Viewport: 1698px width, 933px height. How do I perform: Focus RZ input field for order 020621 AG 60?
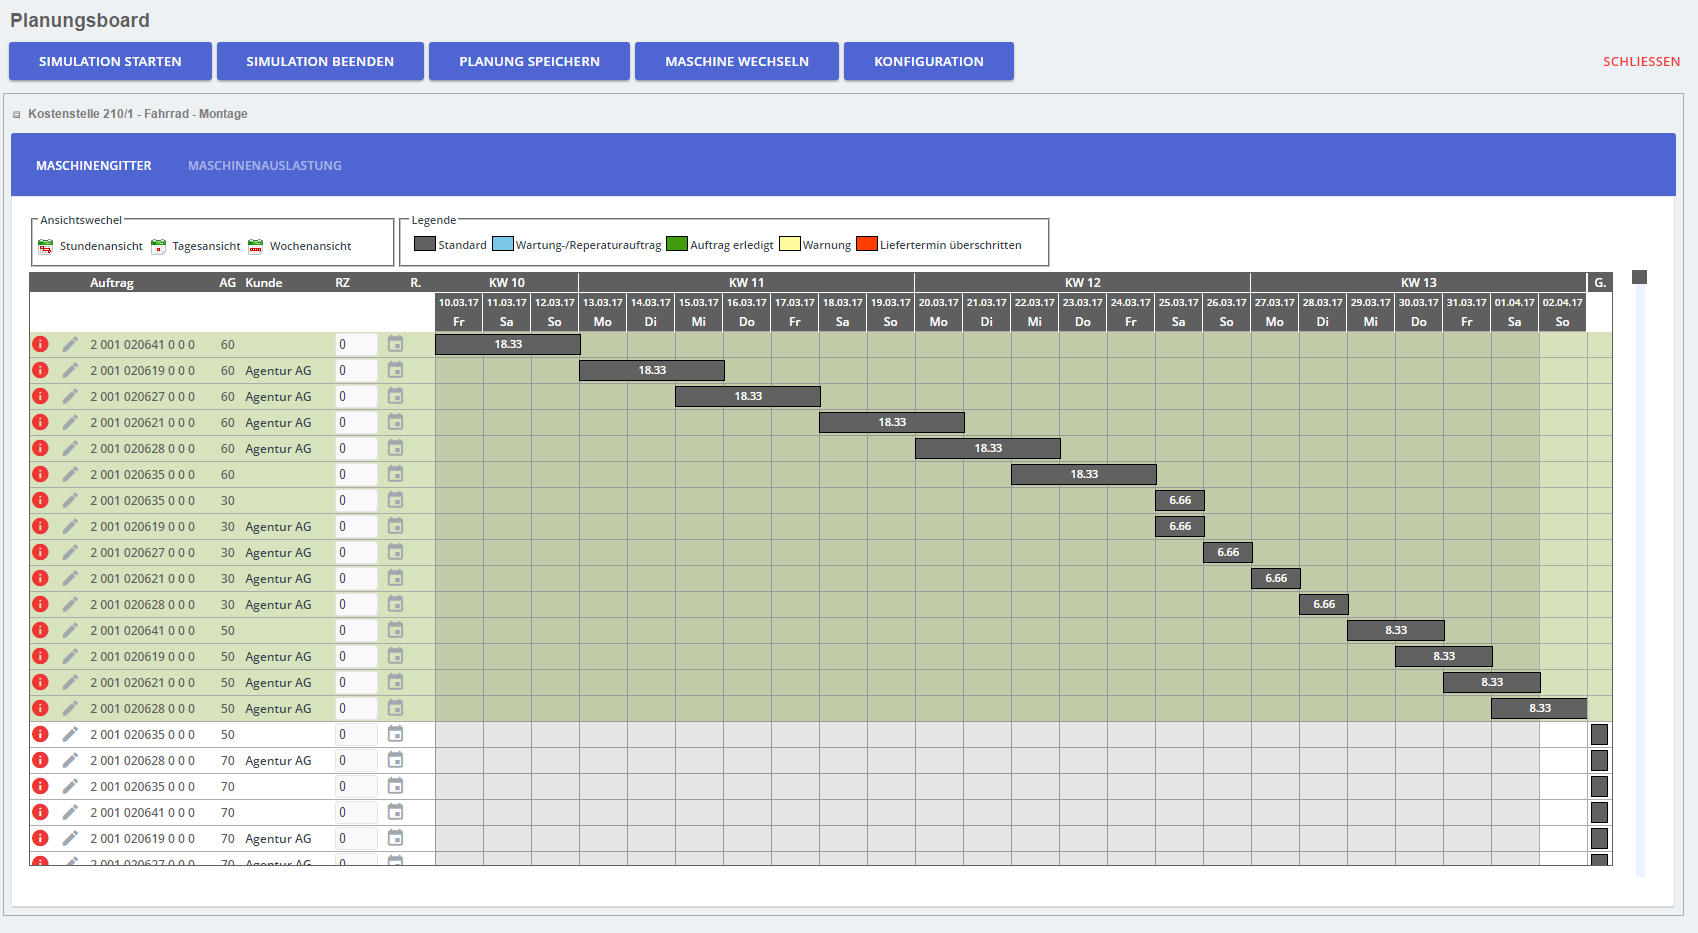pyautogui.click(x=356, y=422)
